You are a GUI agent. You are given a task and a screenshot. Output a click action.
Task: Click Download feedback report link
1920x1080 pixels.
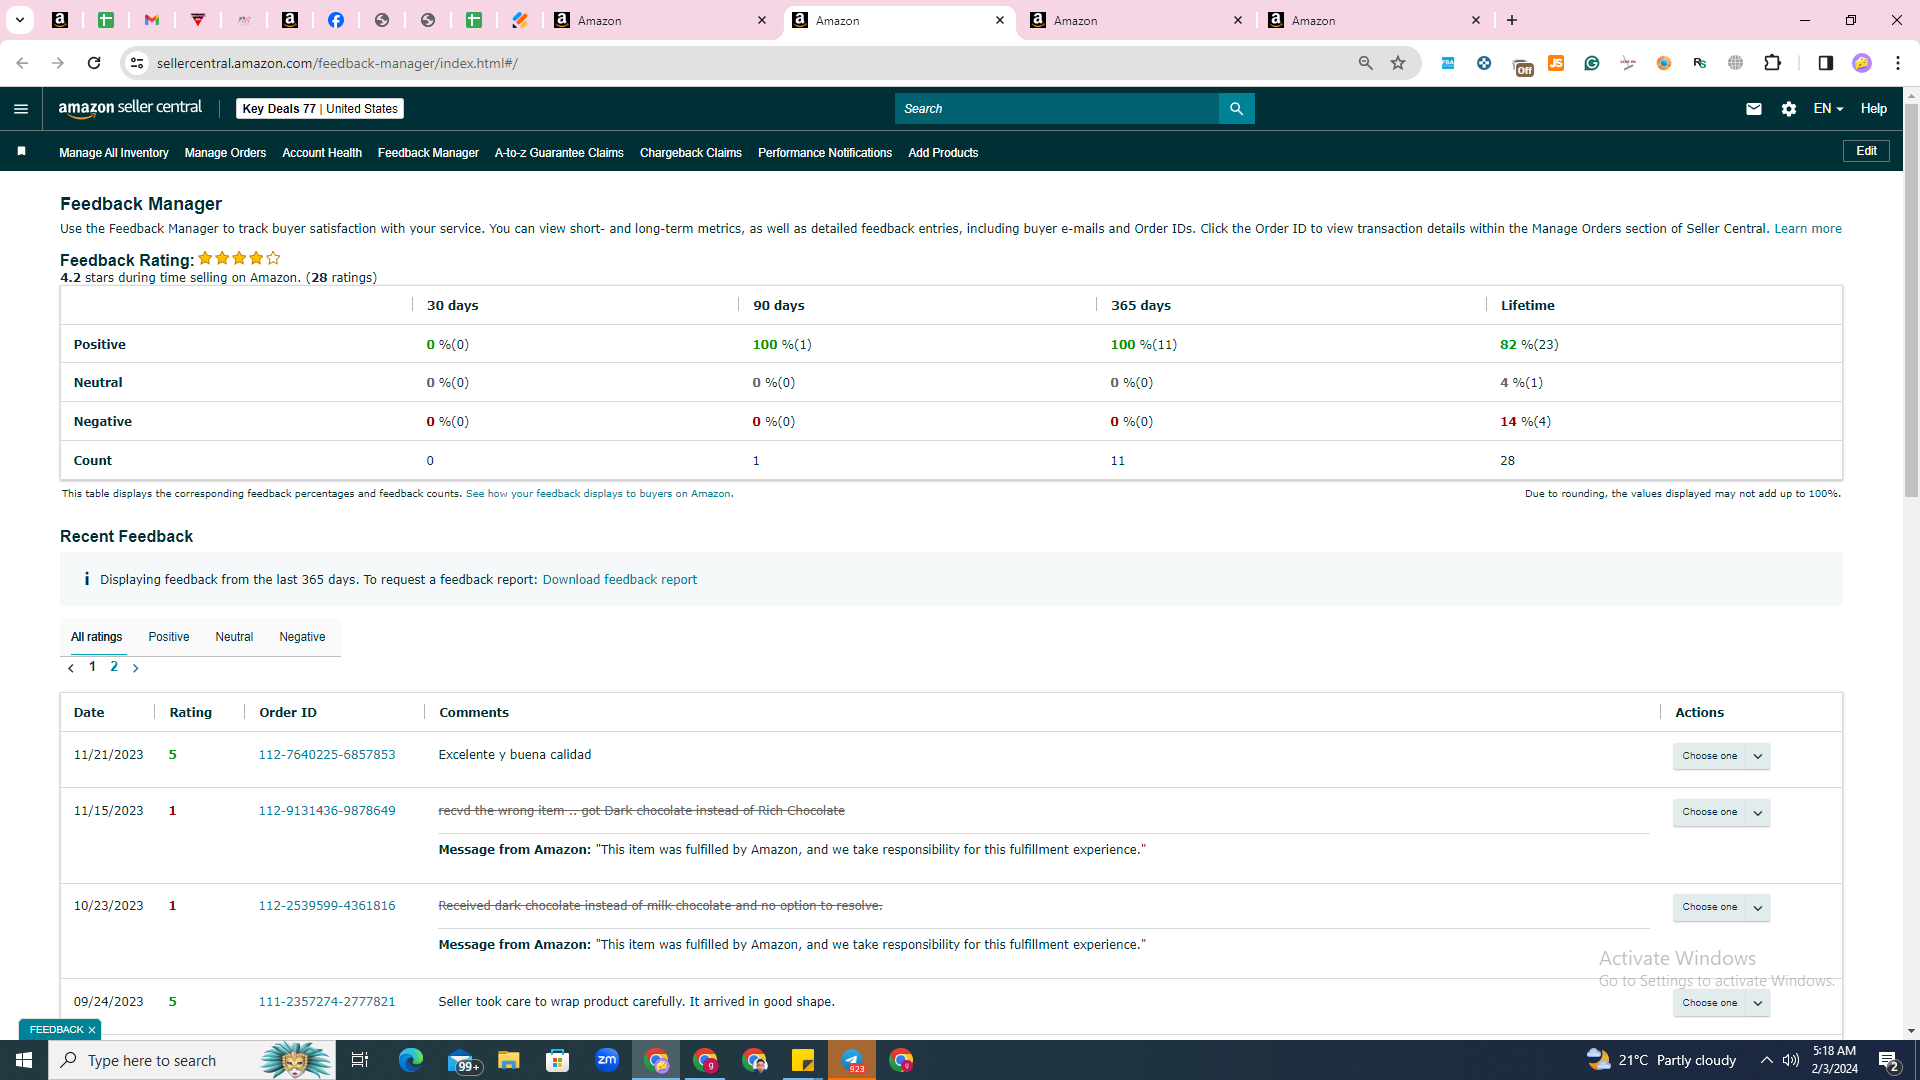pos(620,580)
